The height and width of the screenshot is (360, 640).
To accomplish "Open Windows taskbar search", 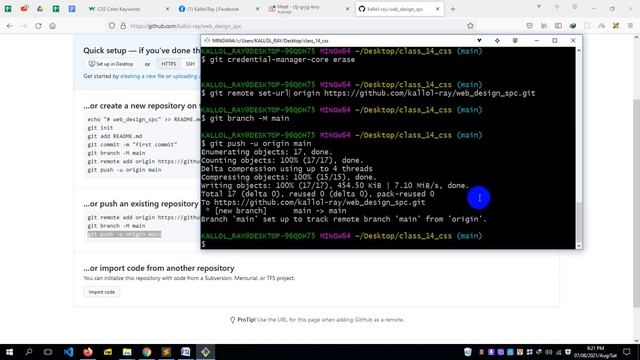I will 29,352.
